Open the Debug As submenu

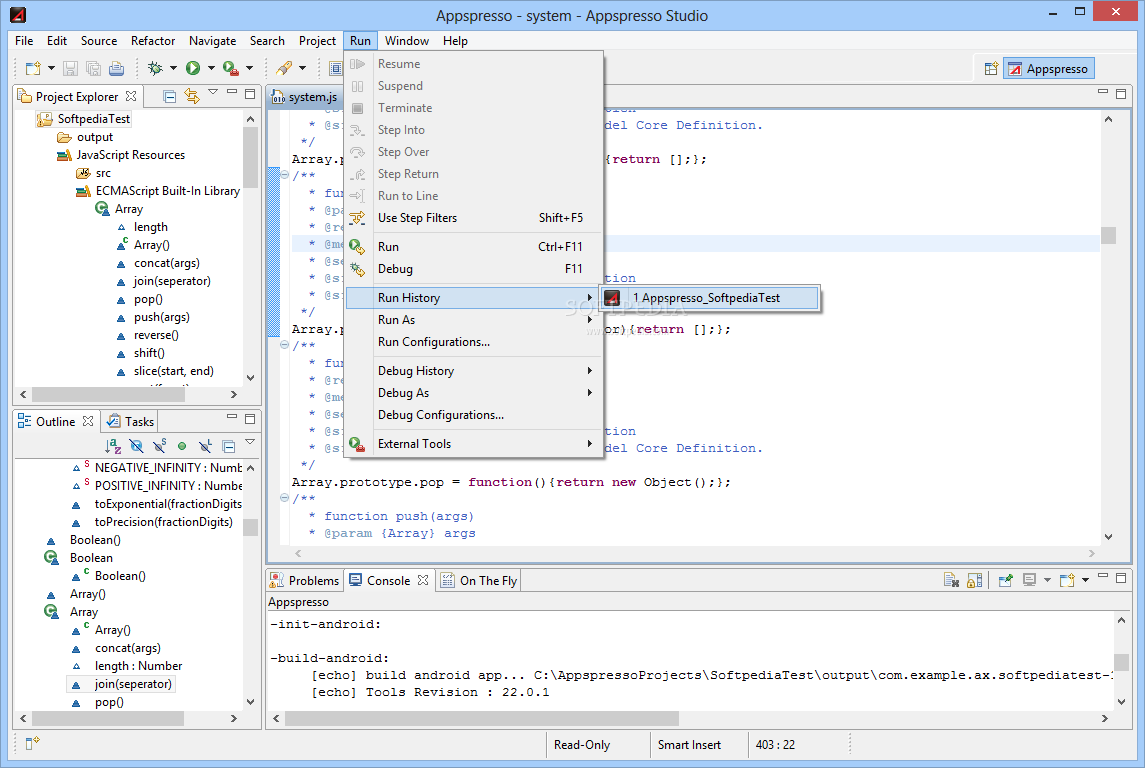[474, 393]
